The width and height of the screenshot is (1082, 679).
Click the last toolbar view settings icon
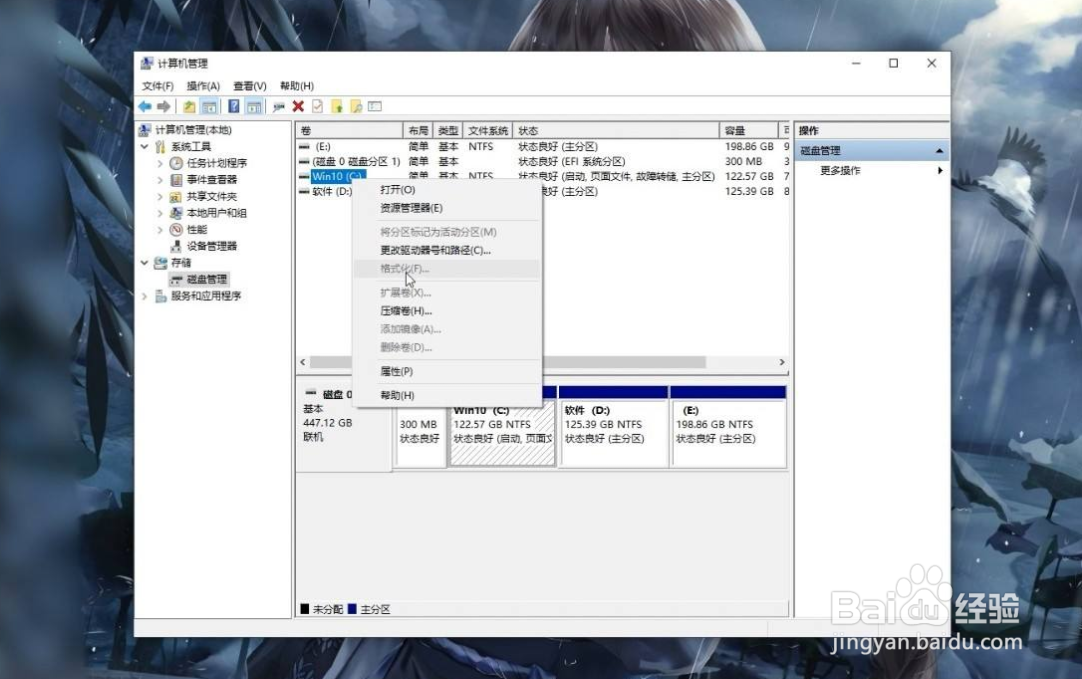pos(375,106)
